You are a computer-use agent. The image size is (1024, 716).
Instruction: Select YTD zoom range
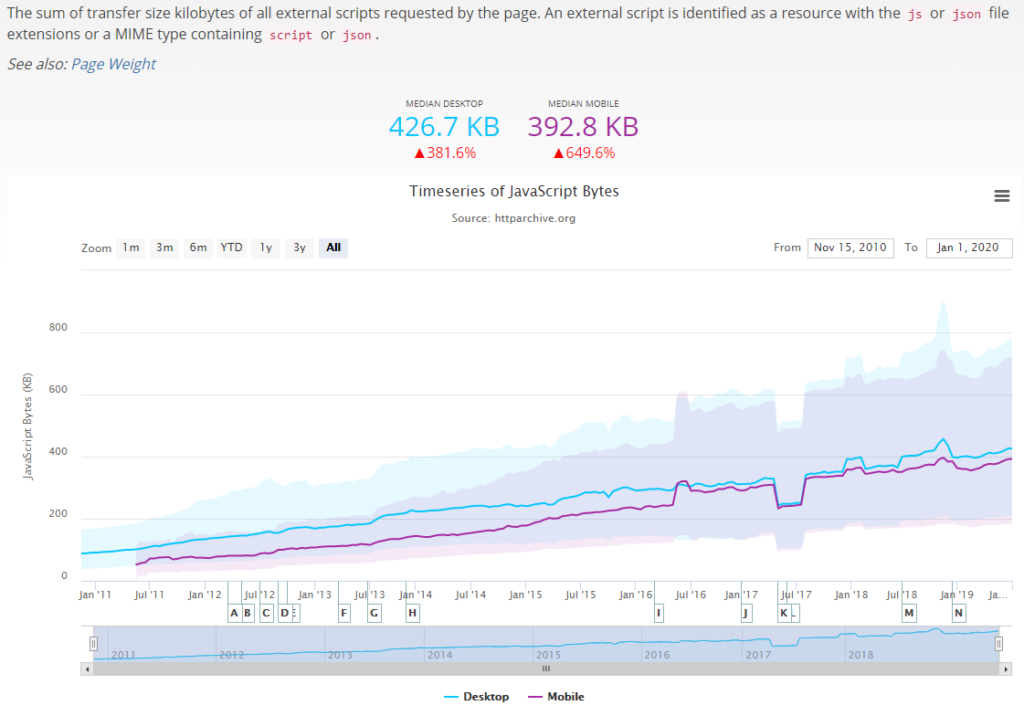click(x=231, y=248)
